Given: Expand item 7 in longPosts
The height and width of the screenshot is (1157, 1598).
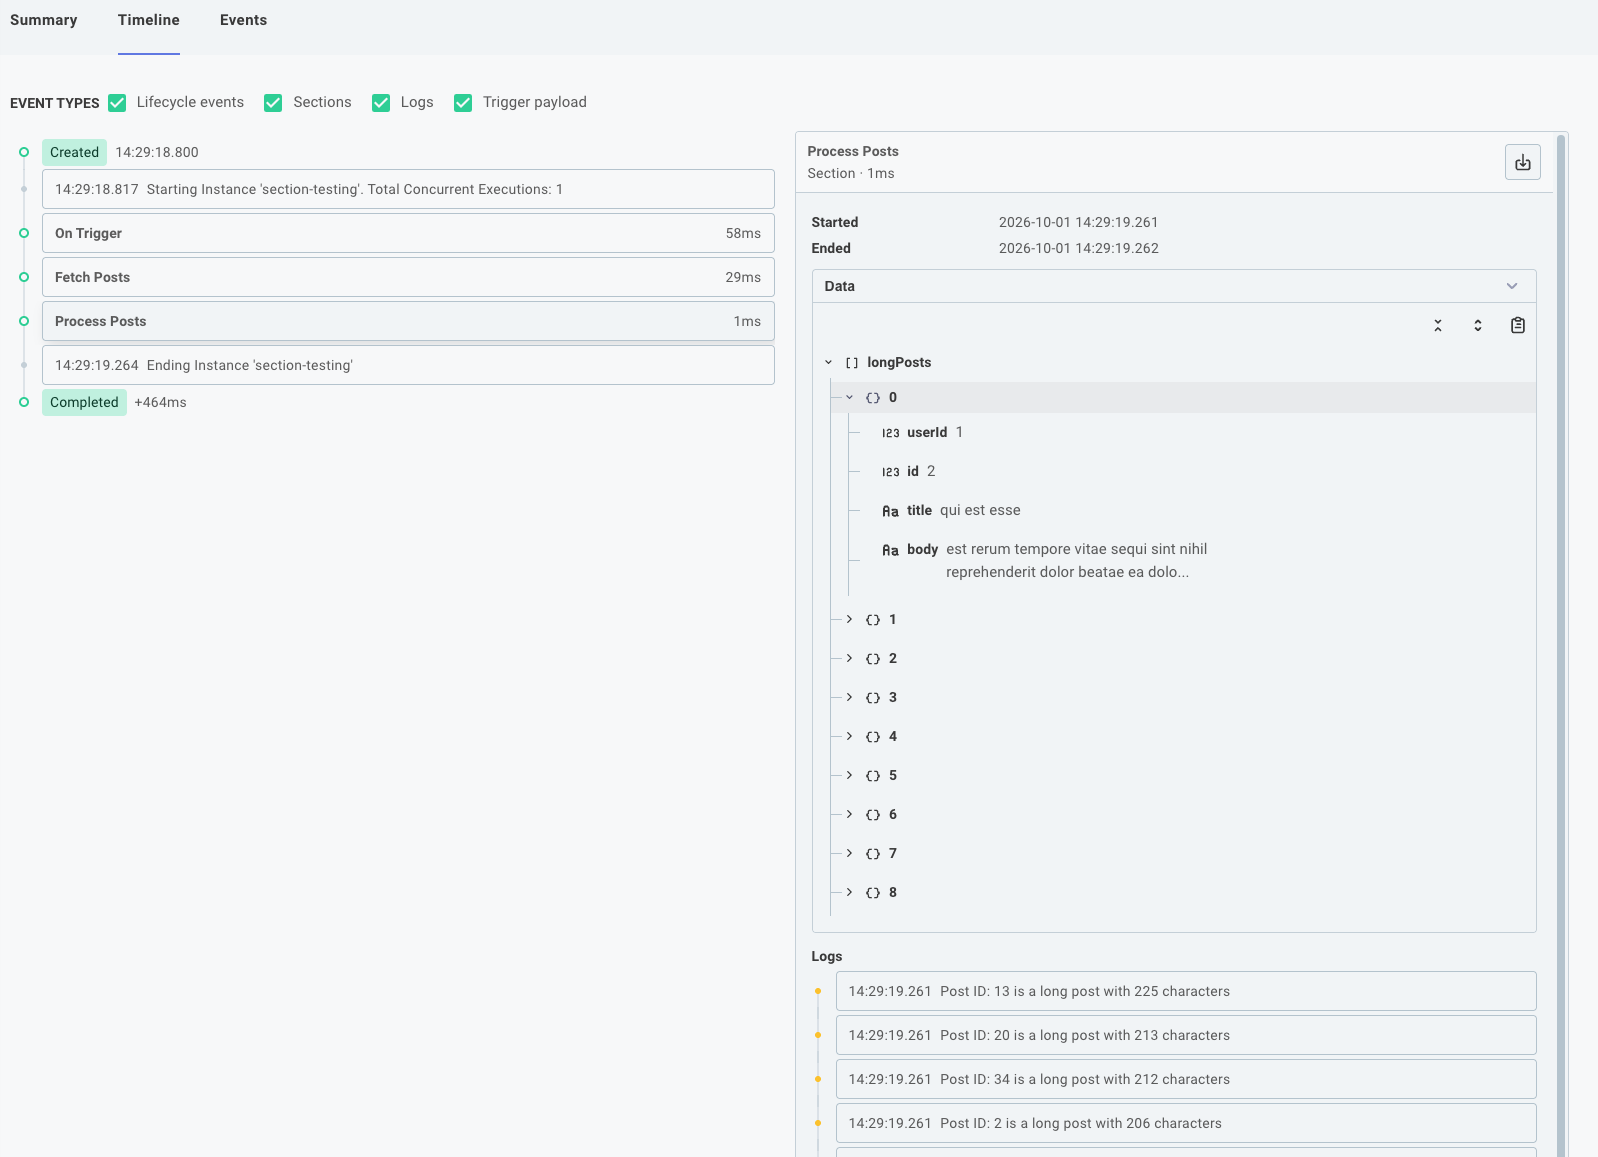Looking at the screenshot, I should tap(850, 854).
